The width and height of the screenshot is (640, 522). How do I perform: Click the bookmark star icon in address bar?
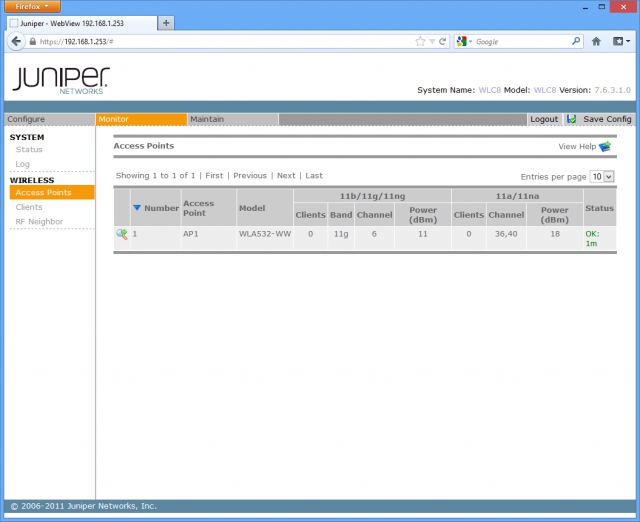pos(420,41)
